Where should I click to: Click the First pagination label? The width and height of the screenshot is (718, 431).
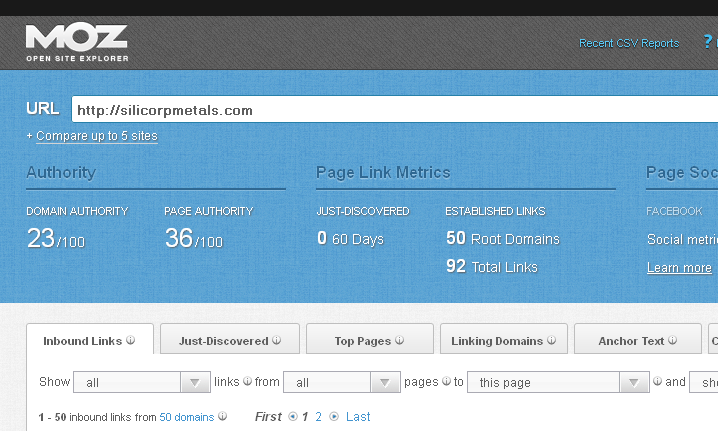[268, 417]
